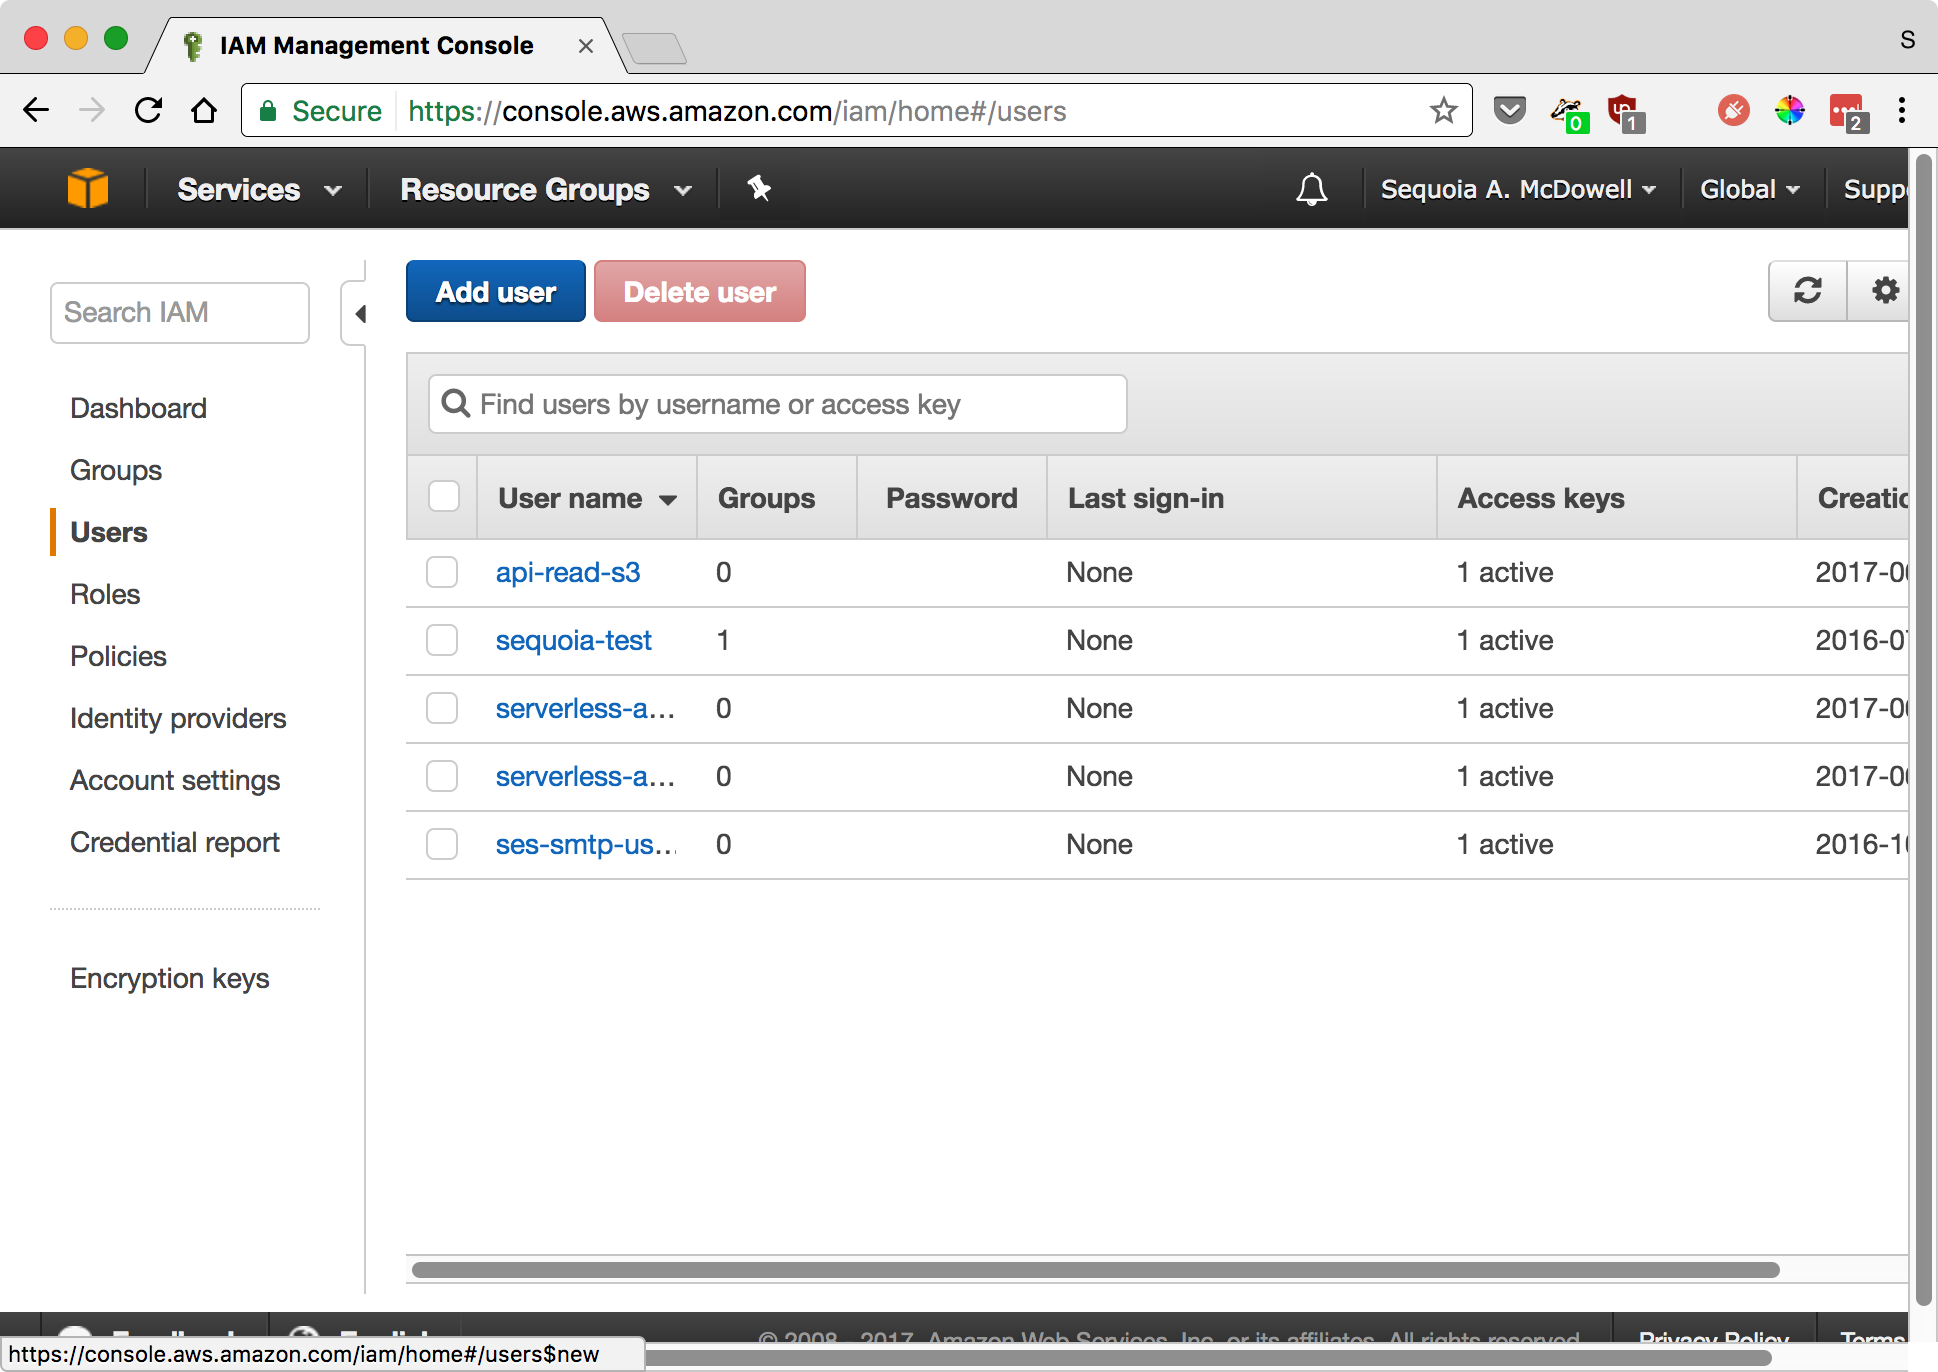Open the table settings gear
This screenshot has height=1372, width=1938.
1883,291
